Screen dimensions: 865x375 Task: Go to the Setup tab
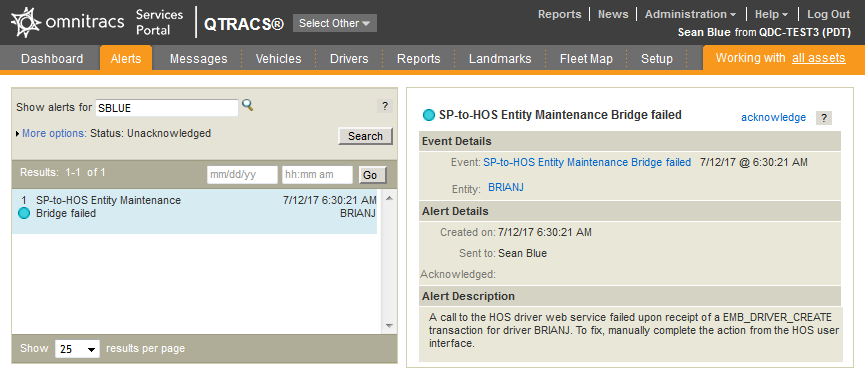(x=656, y=58)
